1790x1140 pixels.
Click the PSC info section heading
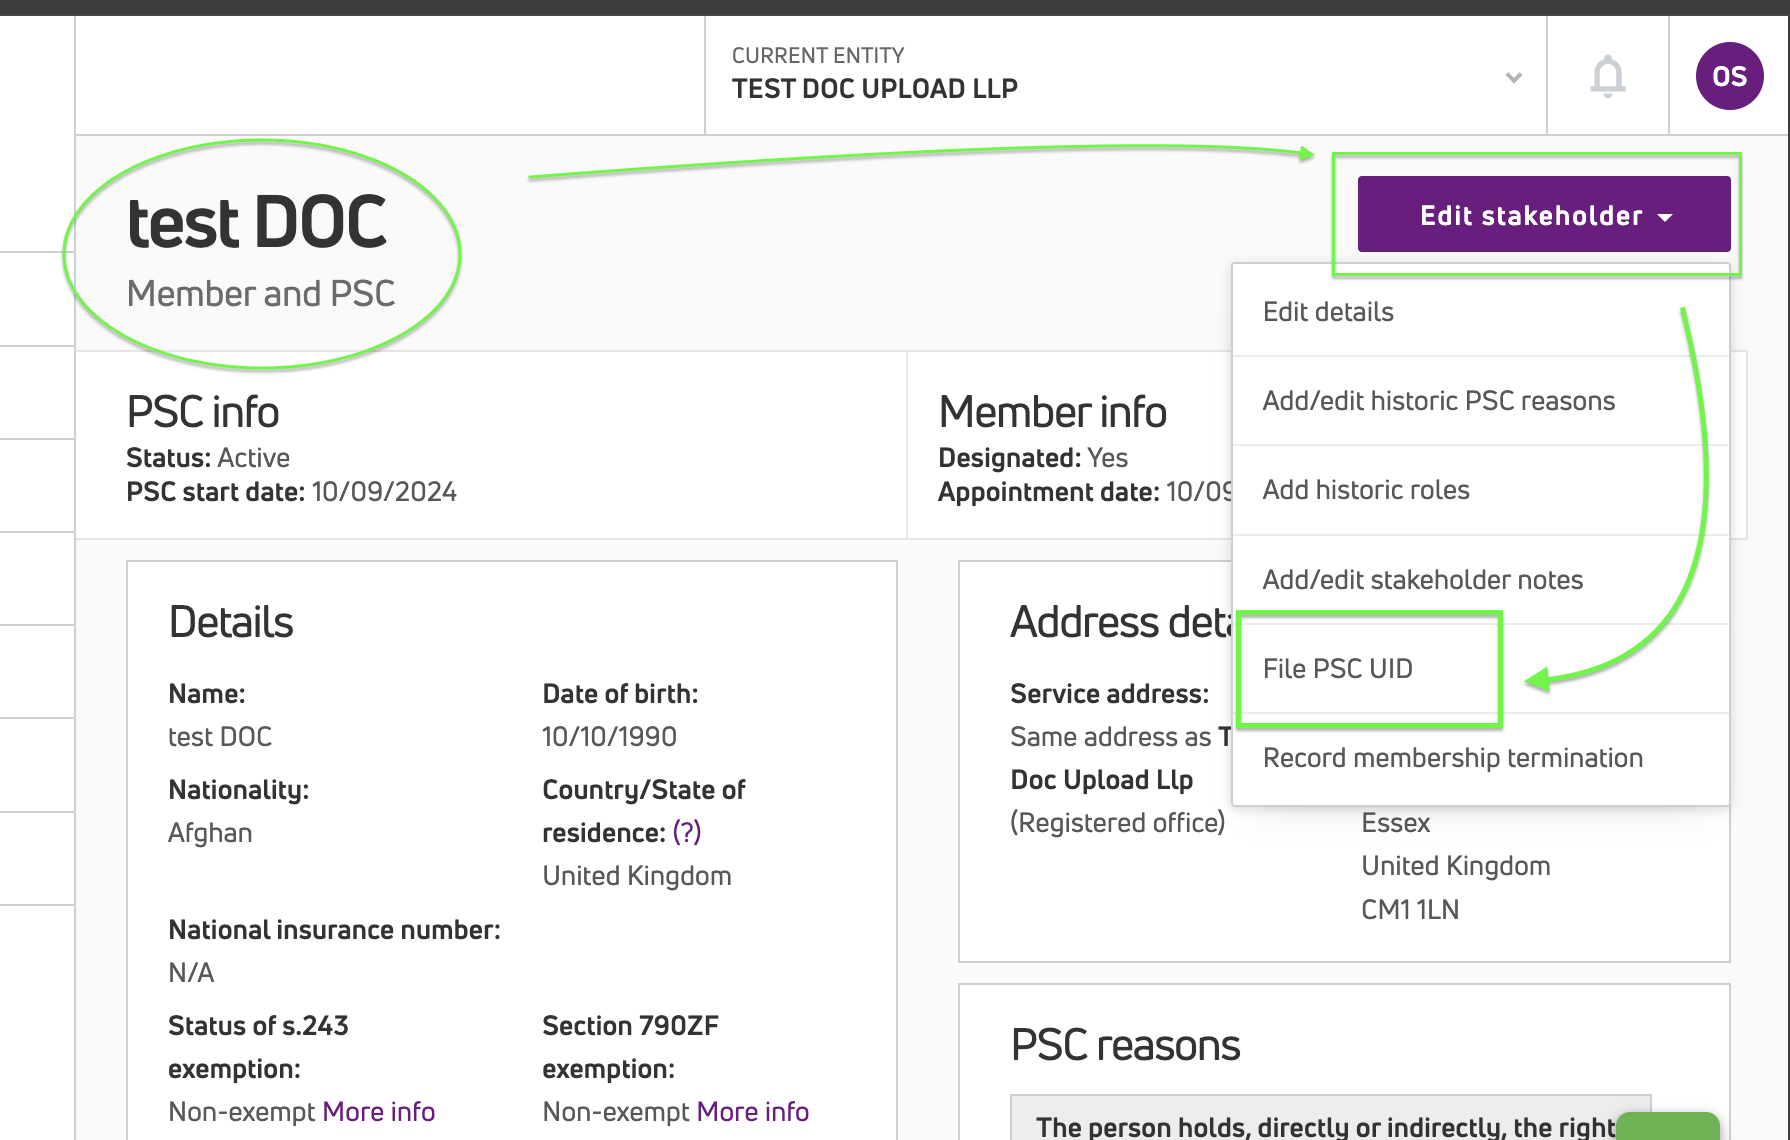pos(203,412)
